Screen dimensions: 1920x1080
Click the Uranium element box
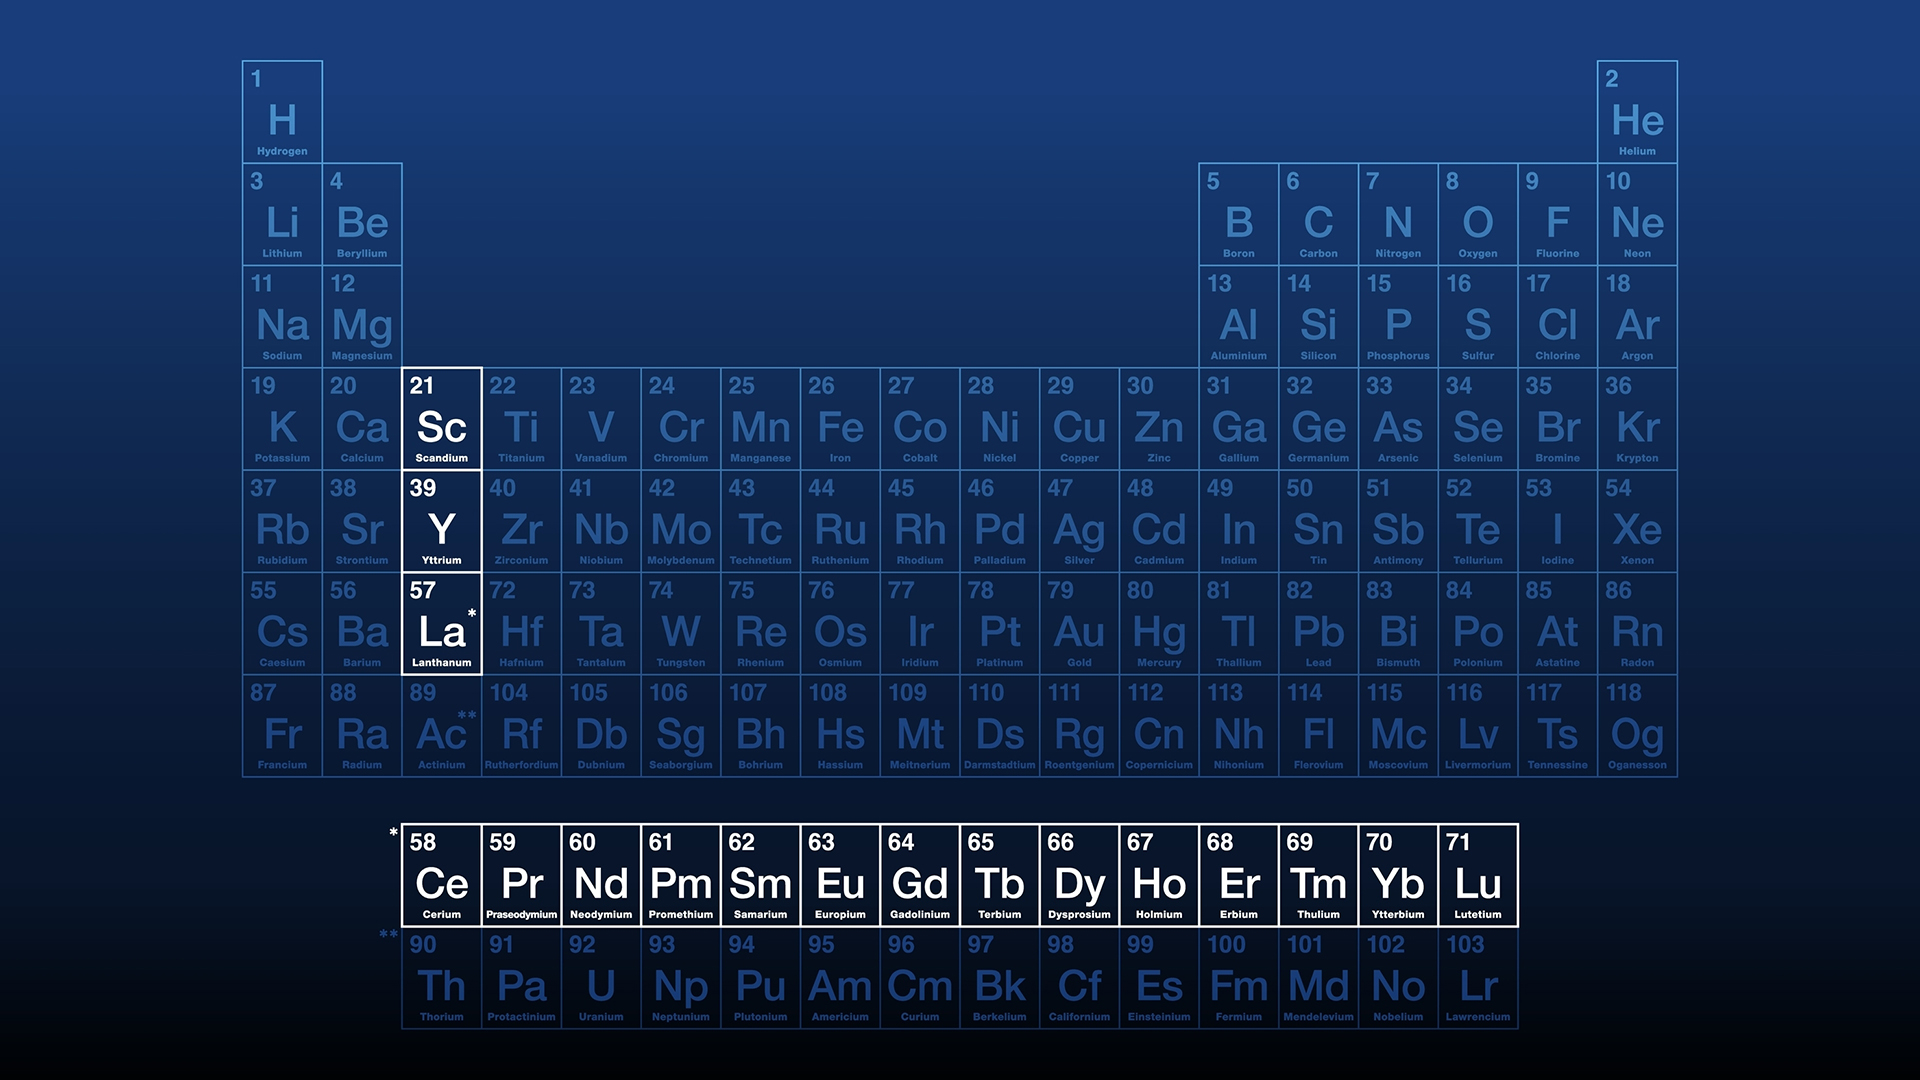point(601,978)
